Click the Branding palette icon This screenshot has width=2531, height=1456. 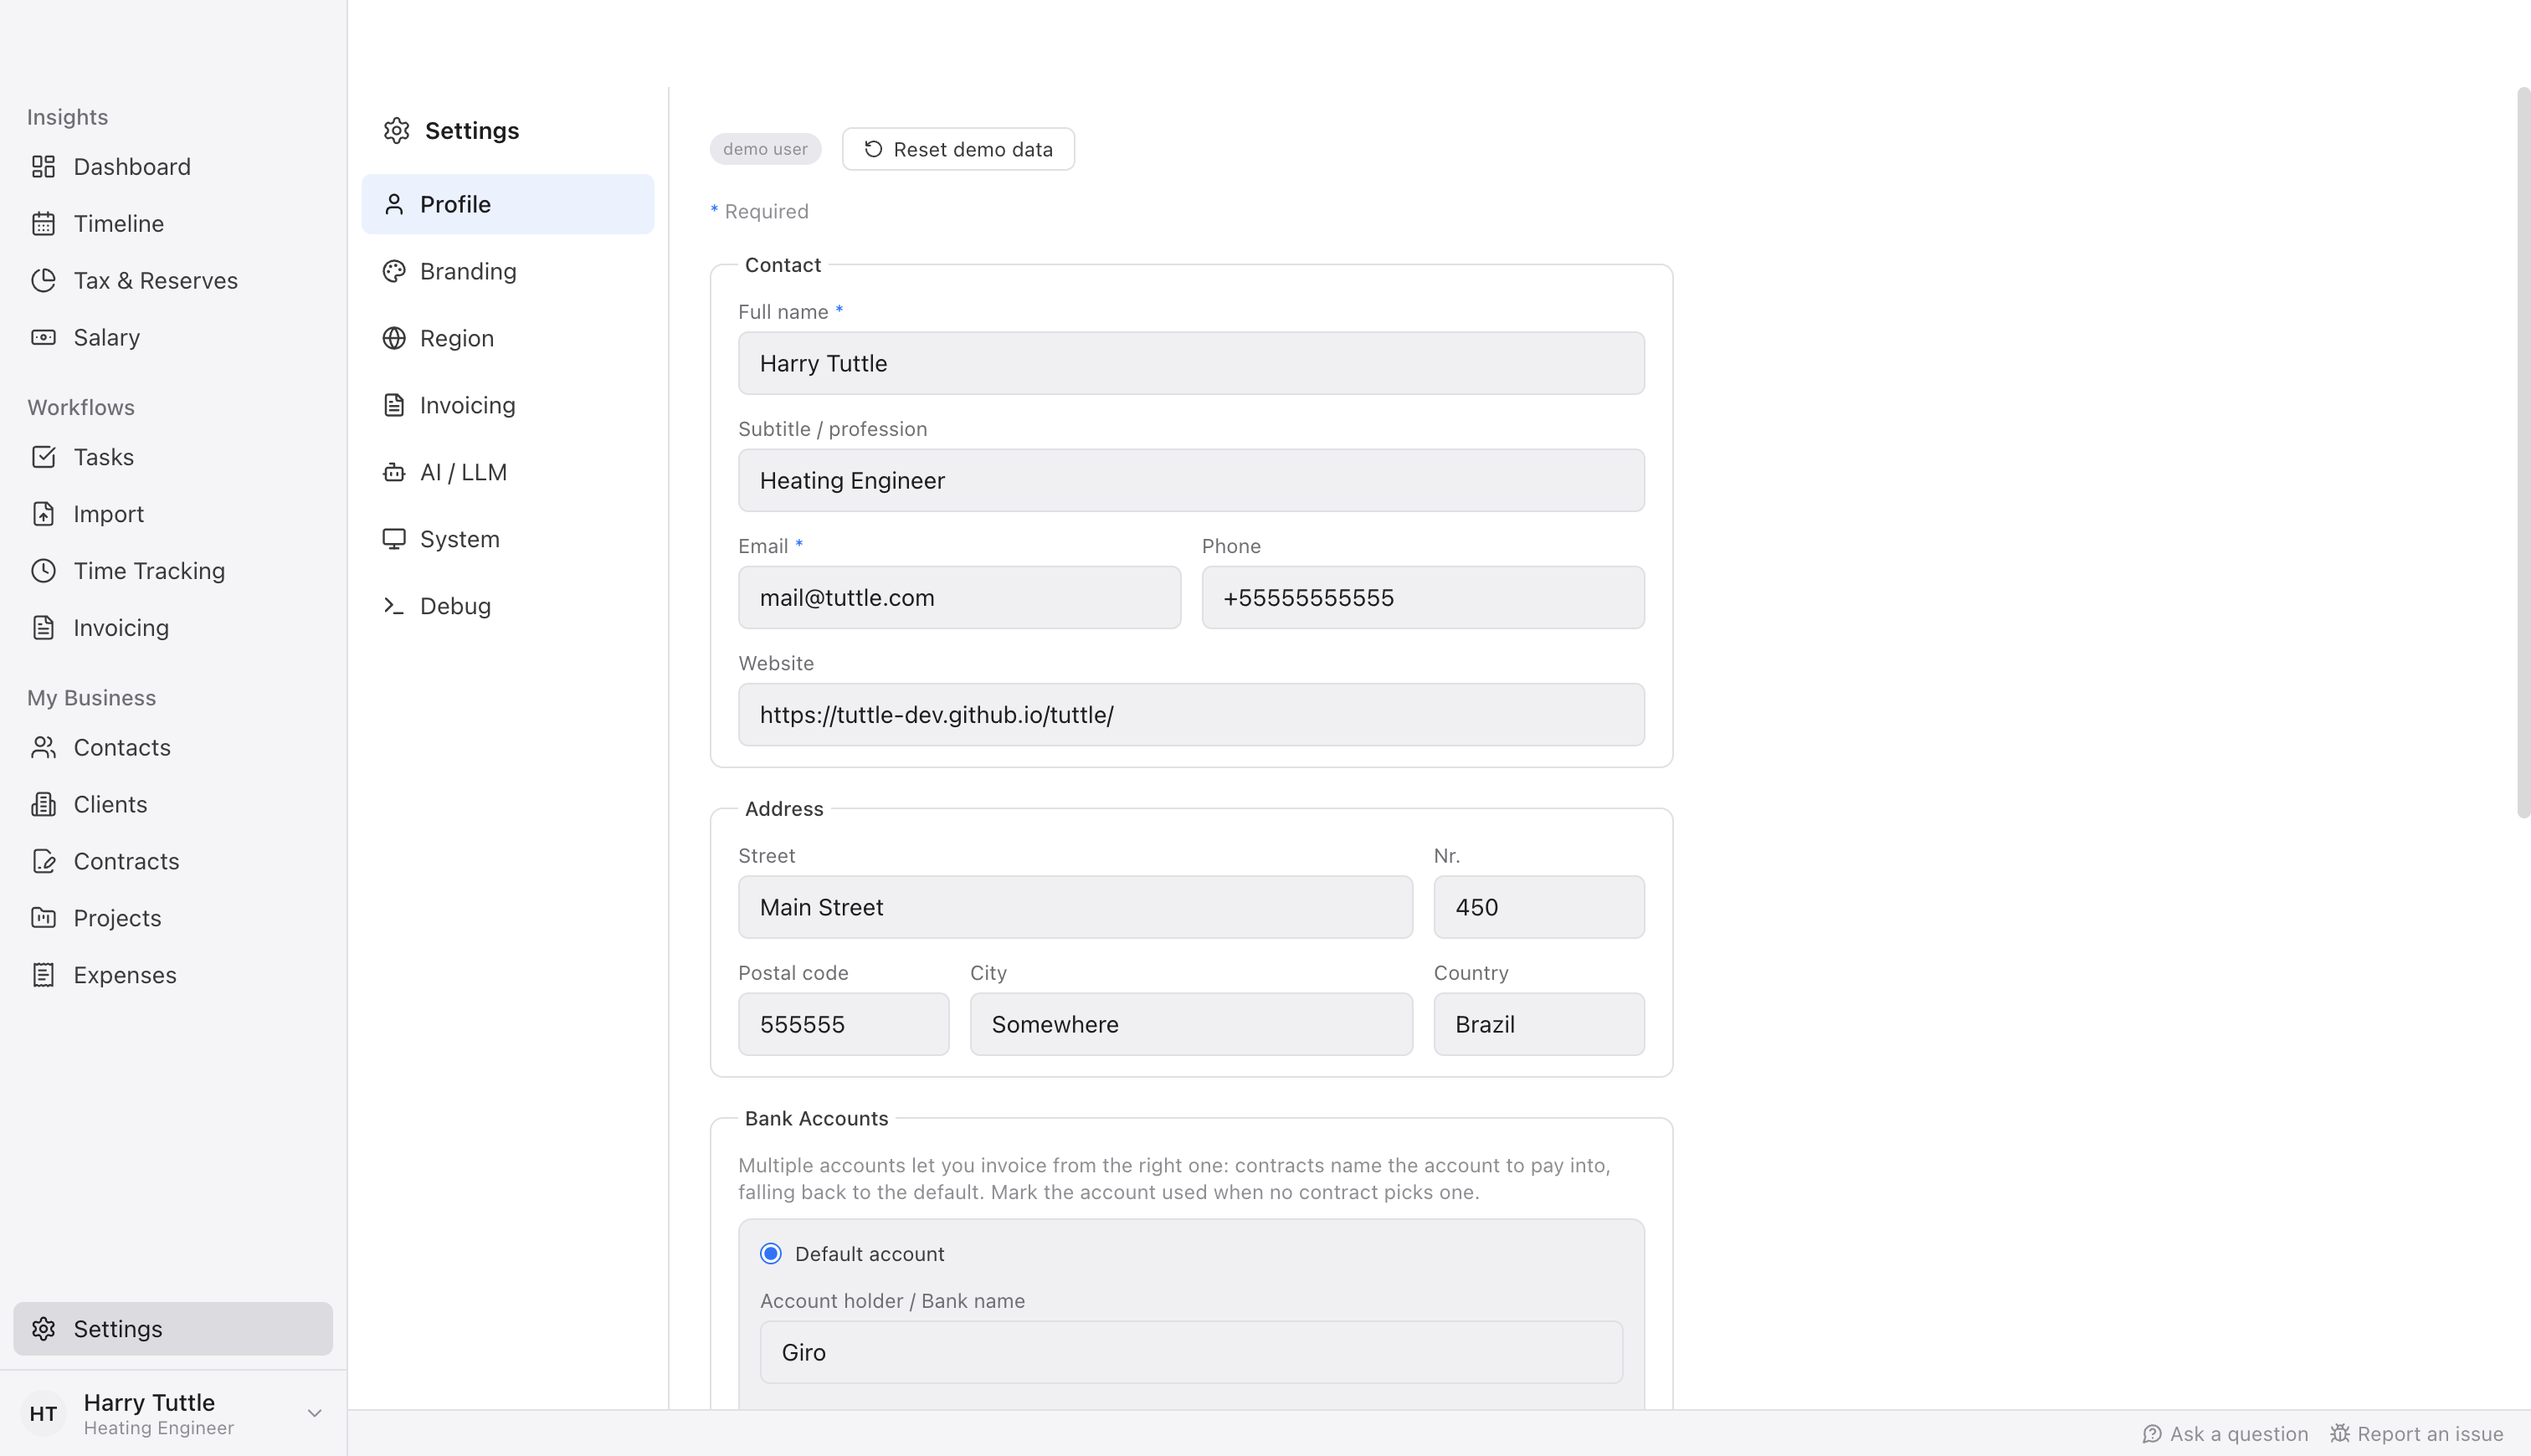pos(394,271)
